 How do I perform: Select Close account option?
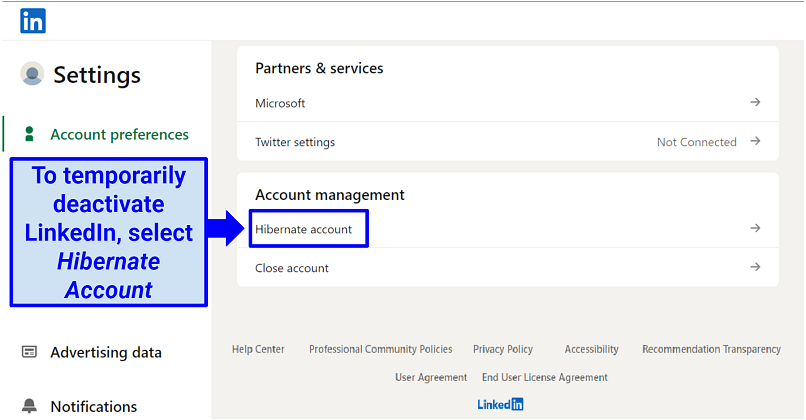[x=292, y=268]
